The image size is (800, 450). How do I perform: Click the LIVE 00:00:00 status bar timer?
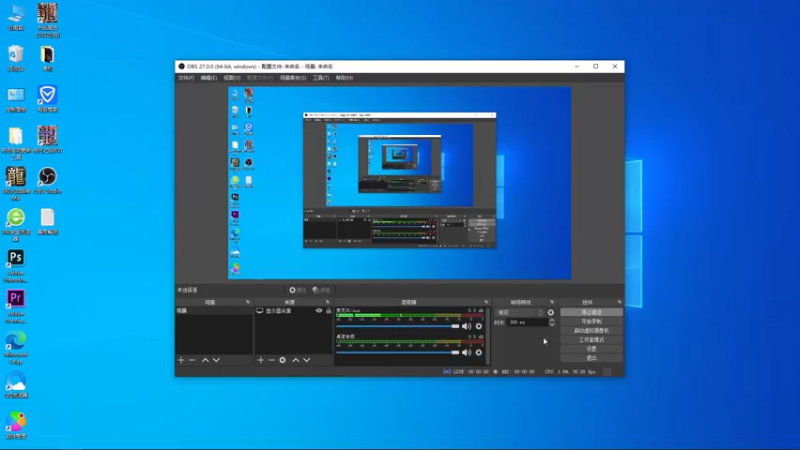[466, 372]
